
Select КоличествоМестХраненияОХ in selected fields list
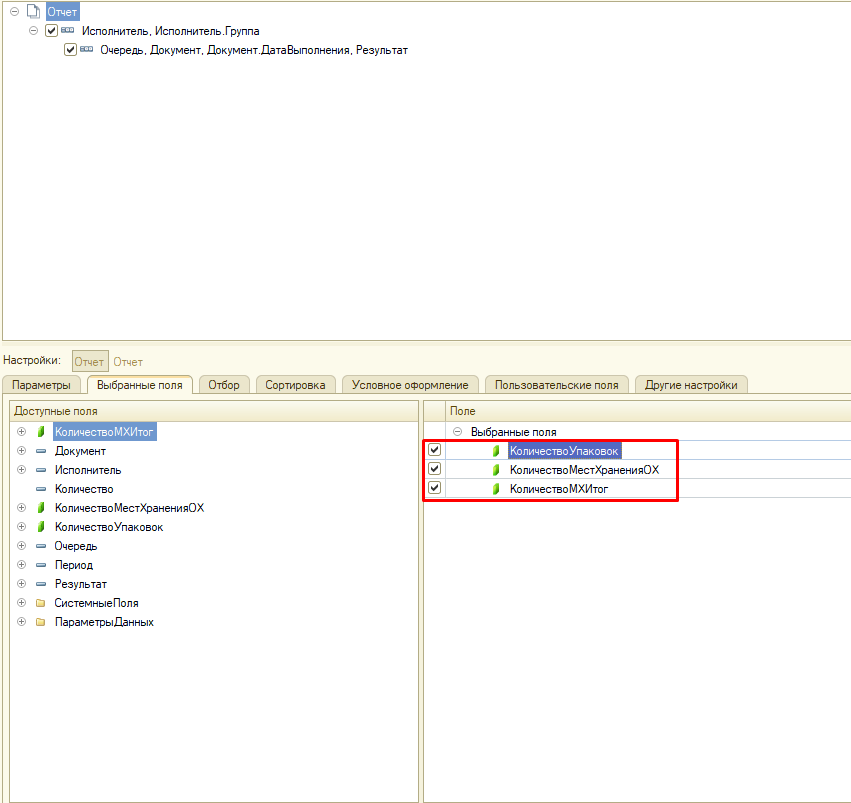coord(585,470)
